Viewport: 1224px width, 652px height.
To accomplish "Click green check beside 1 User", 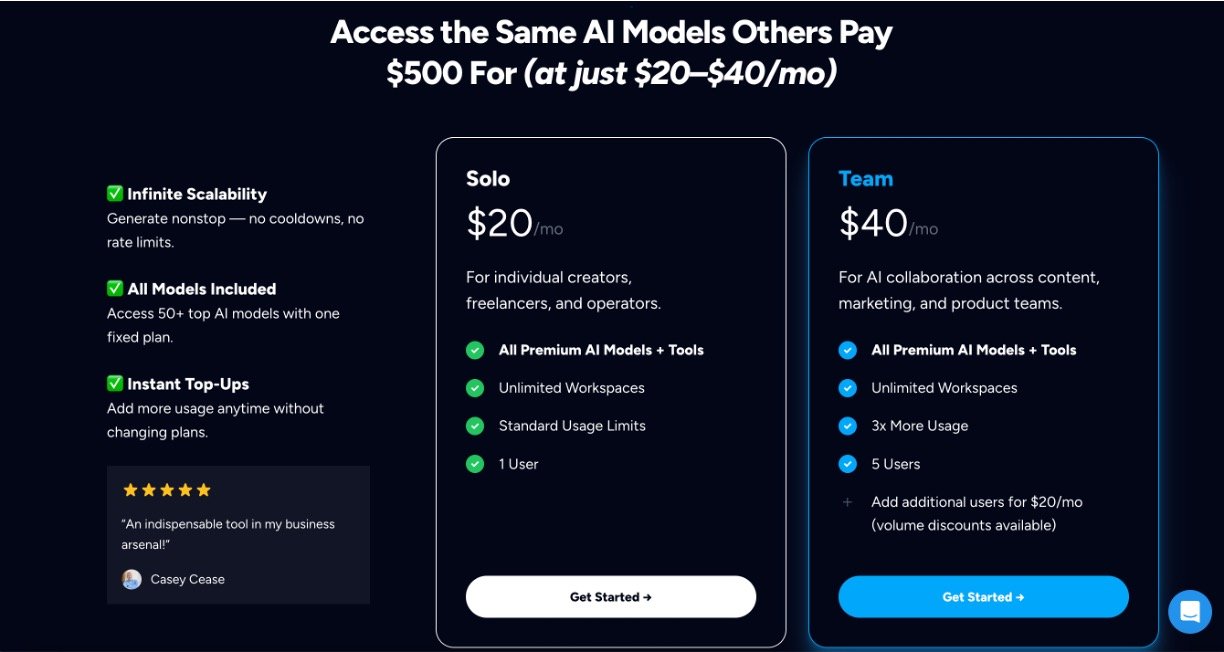I will point(475,464).
